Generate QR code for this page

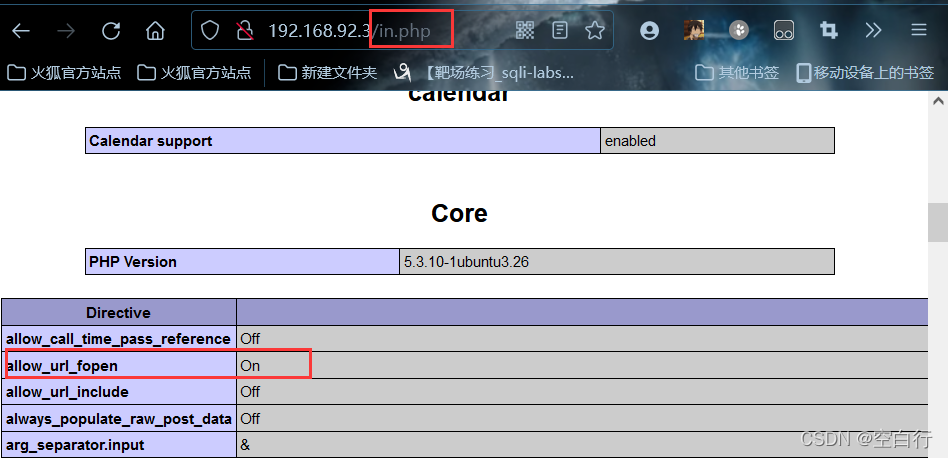pyautogui.click(x=525, y=30)
